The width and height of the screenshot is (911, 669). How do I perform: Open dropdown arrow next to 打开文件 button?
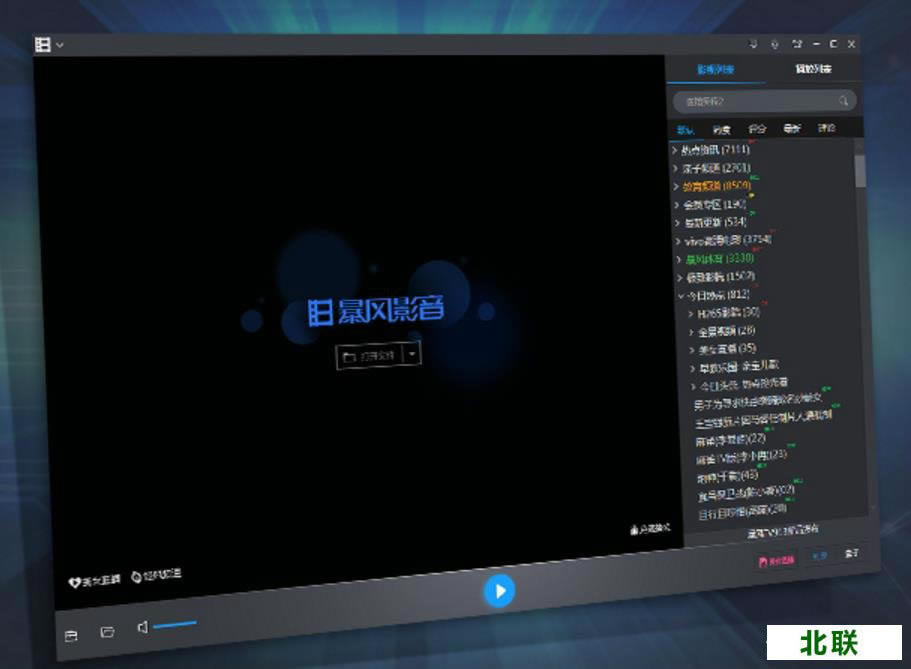click(x=414, y=354)
